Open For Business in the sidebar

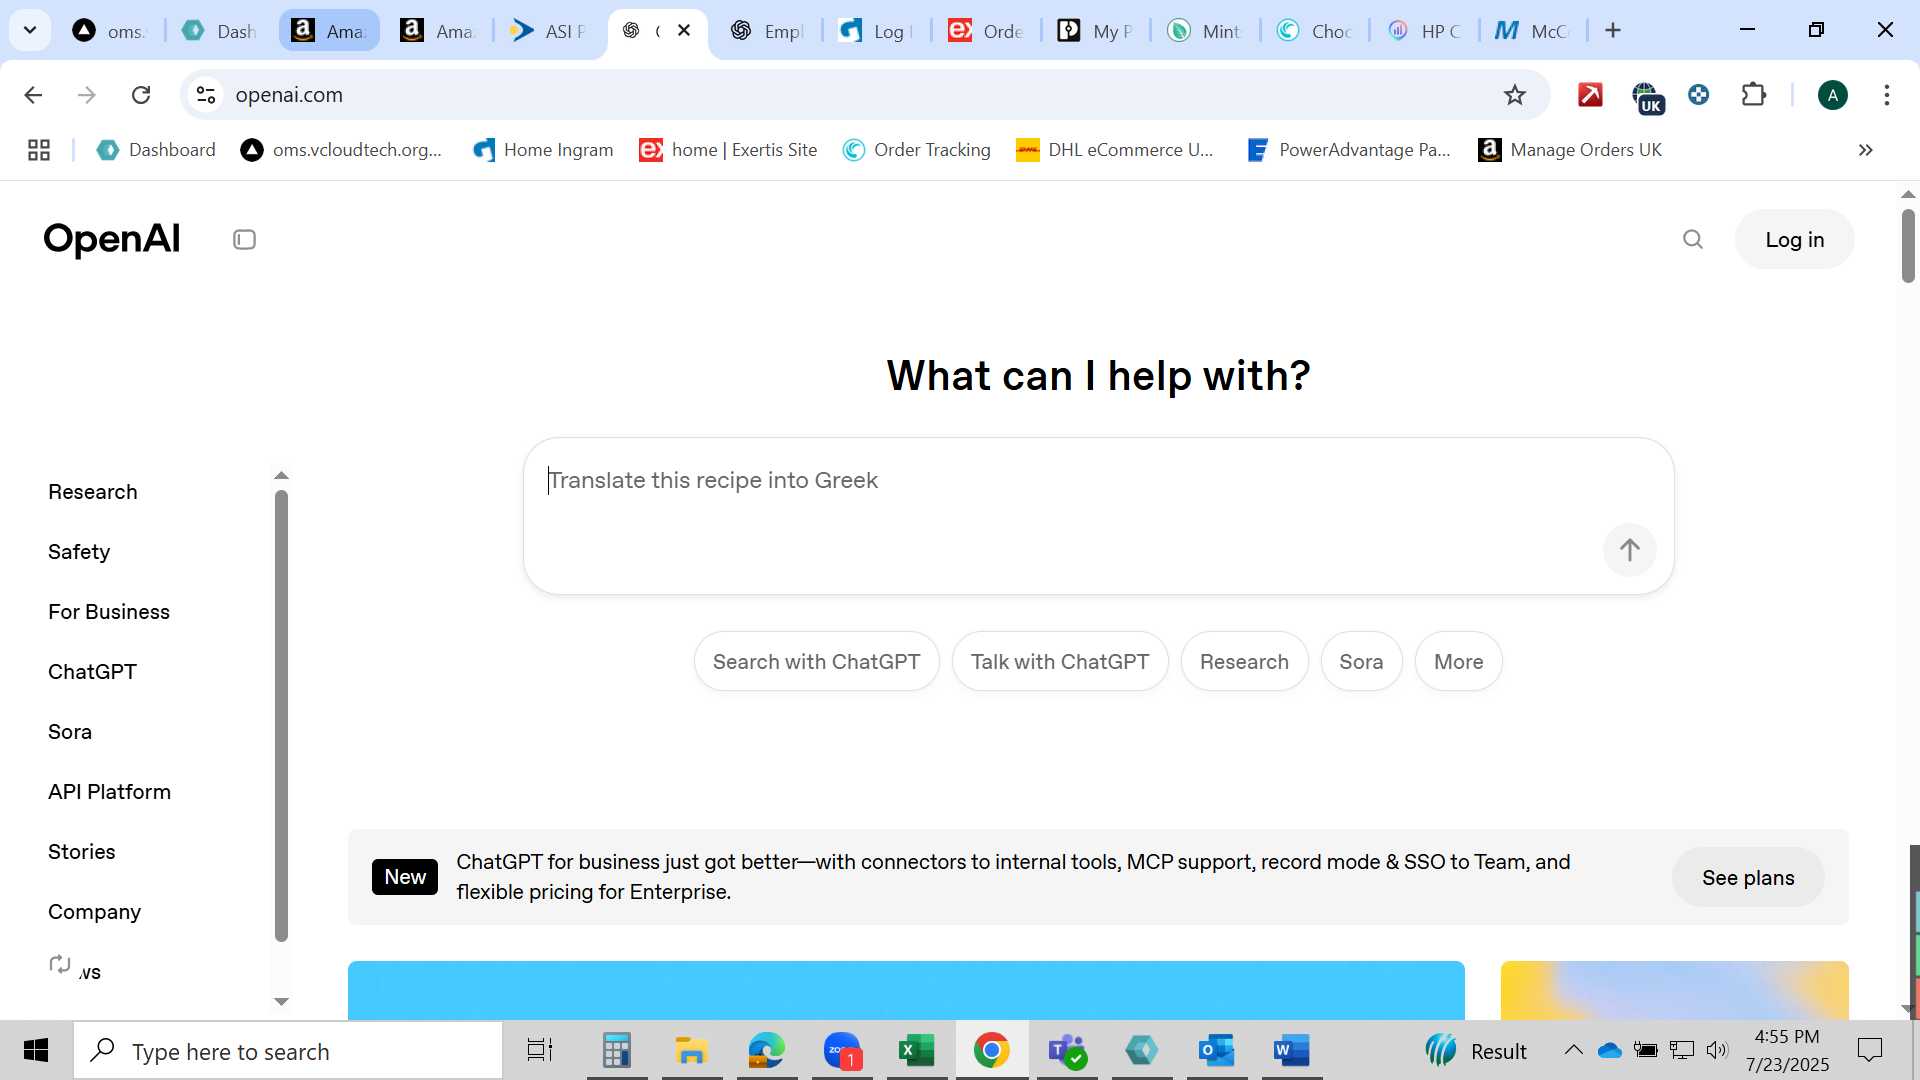[109, 612]
